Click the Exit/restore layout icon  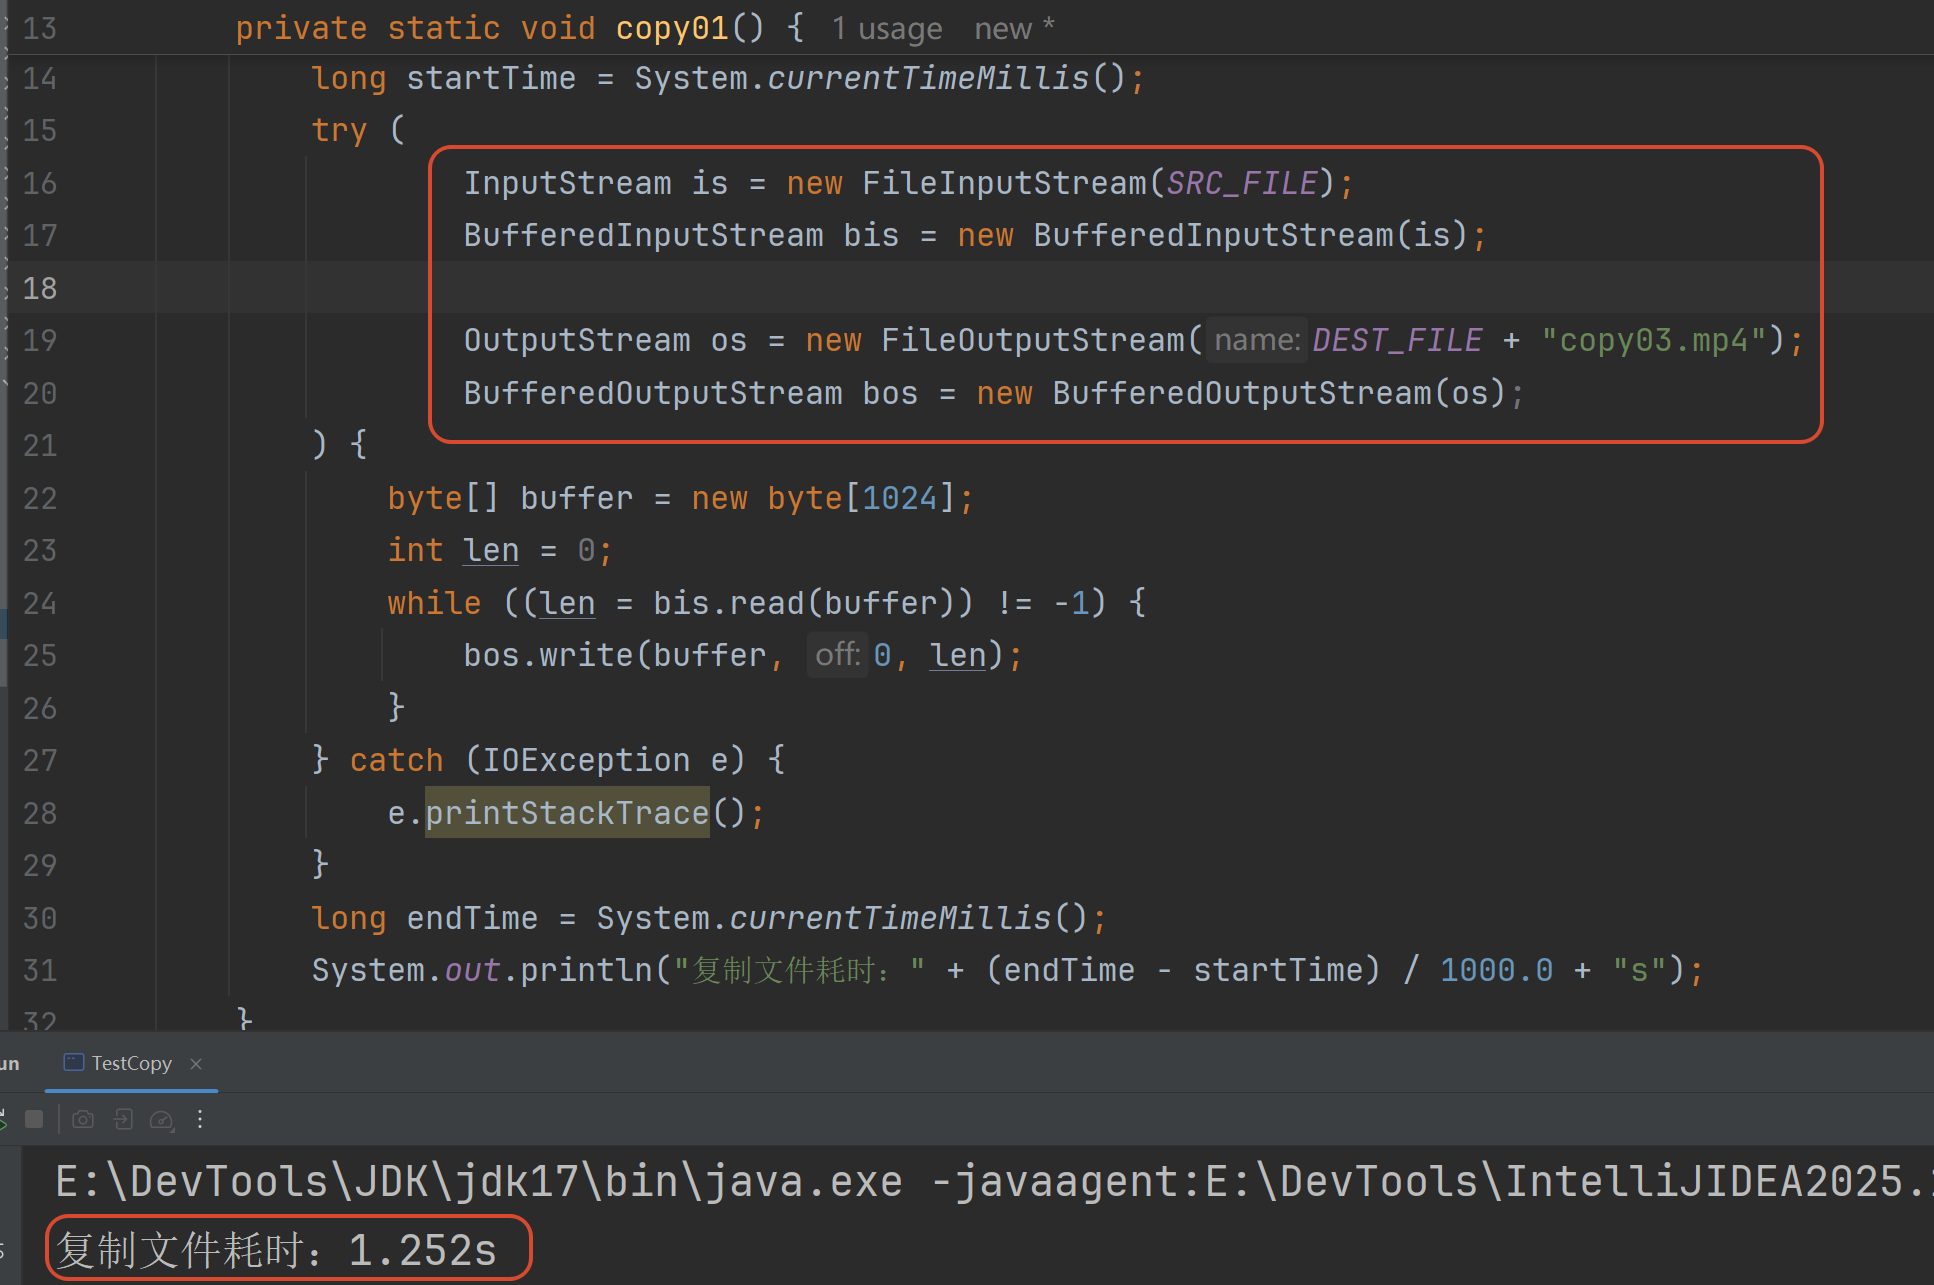coord(123,1119)
